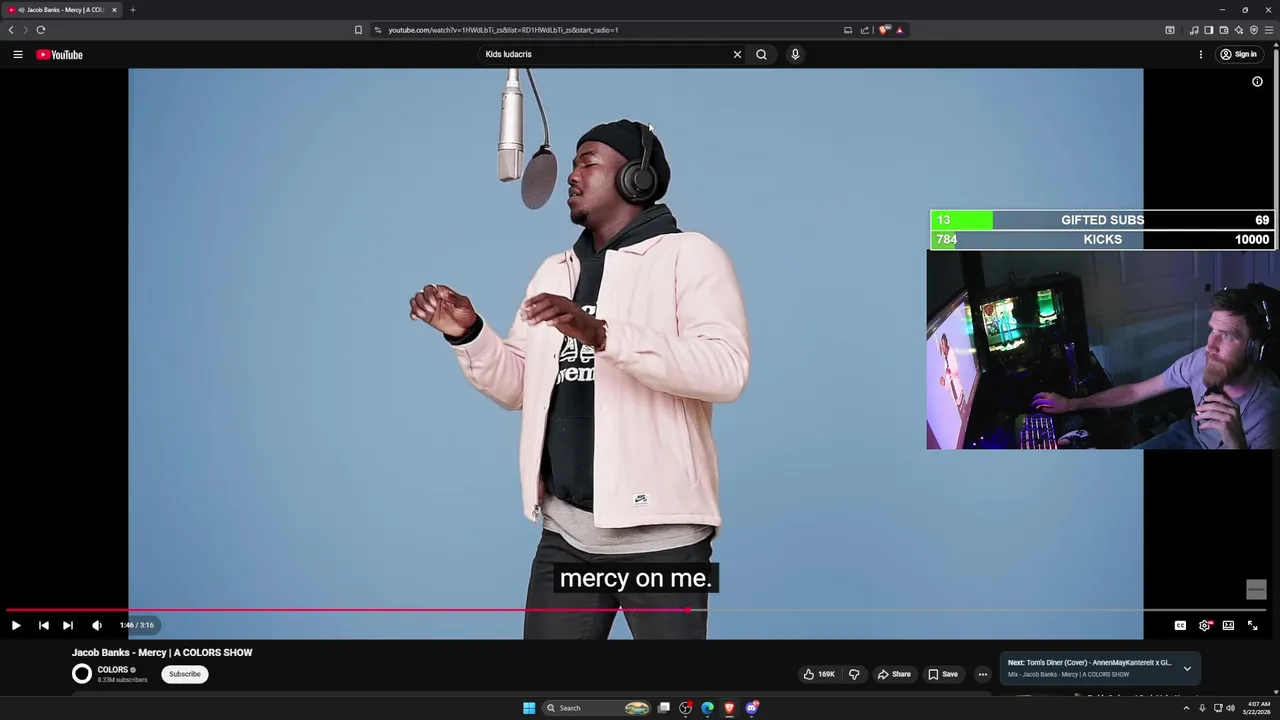Click the 1:46 / 3:16 time display

pyautogui.click(x=137, y=625)
